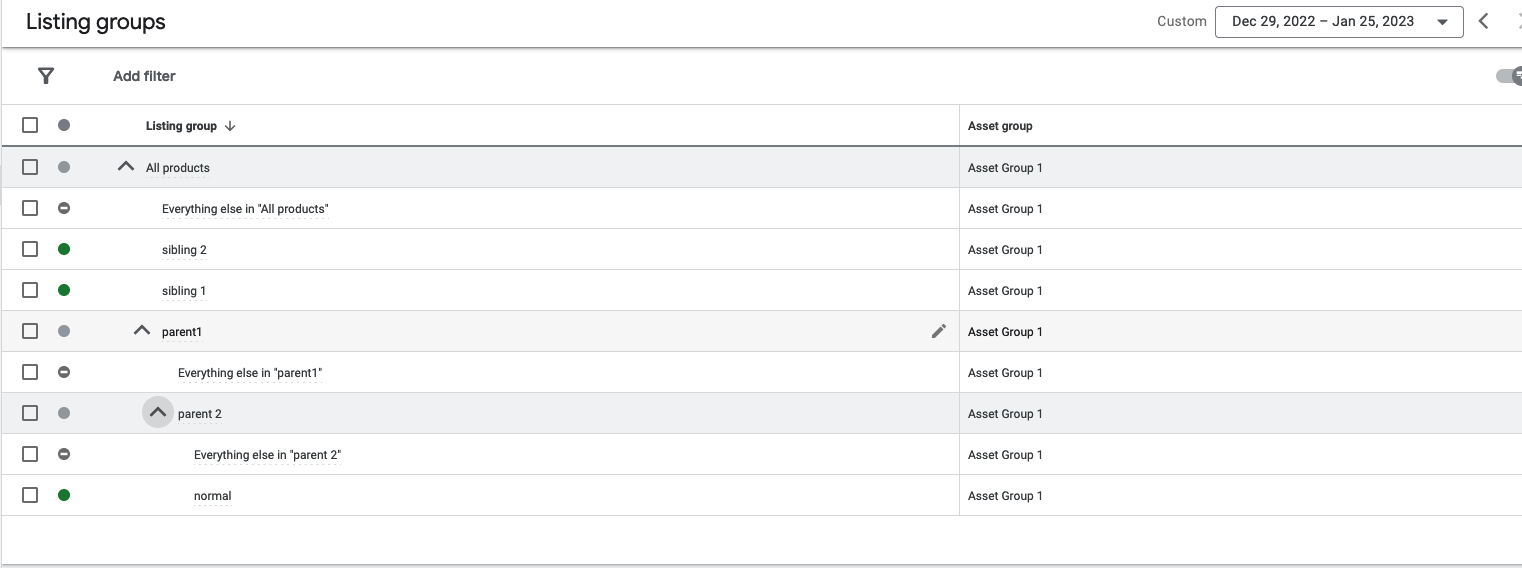Open the normal listing group
This screenshot has width=1522, height=568.
pos(213,496)
